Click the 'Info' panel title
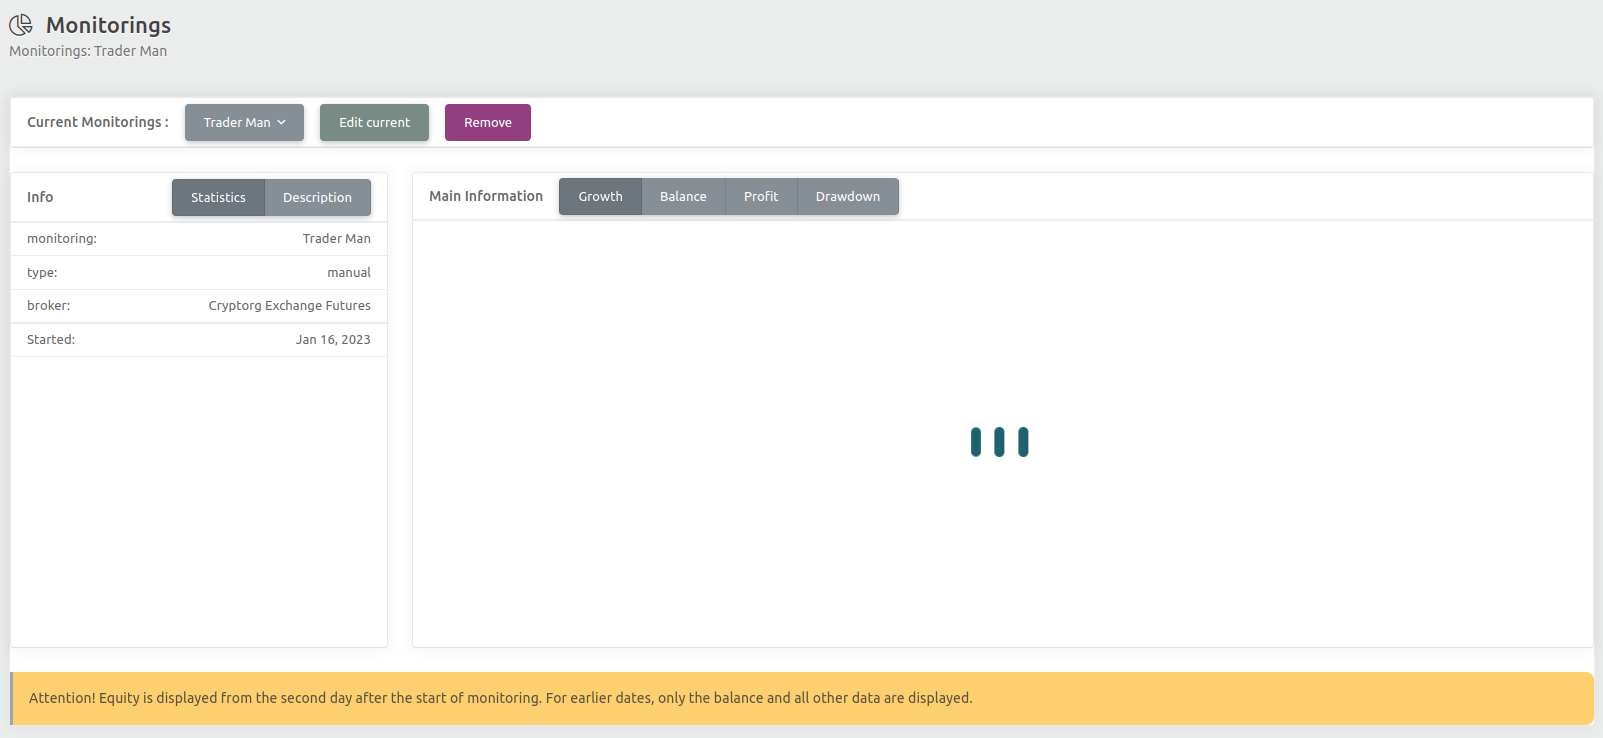The image size is (1603, 738). click(x=40, y=197)
